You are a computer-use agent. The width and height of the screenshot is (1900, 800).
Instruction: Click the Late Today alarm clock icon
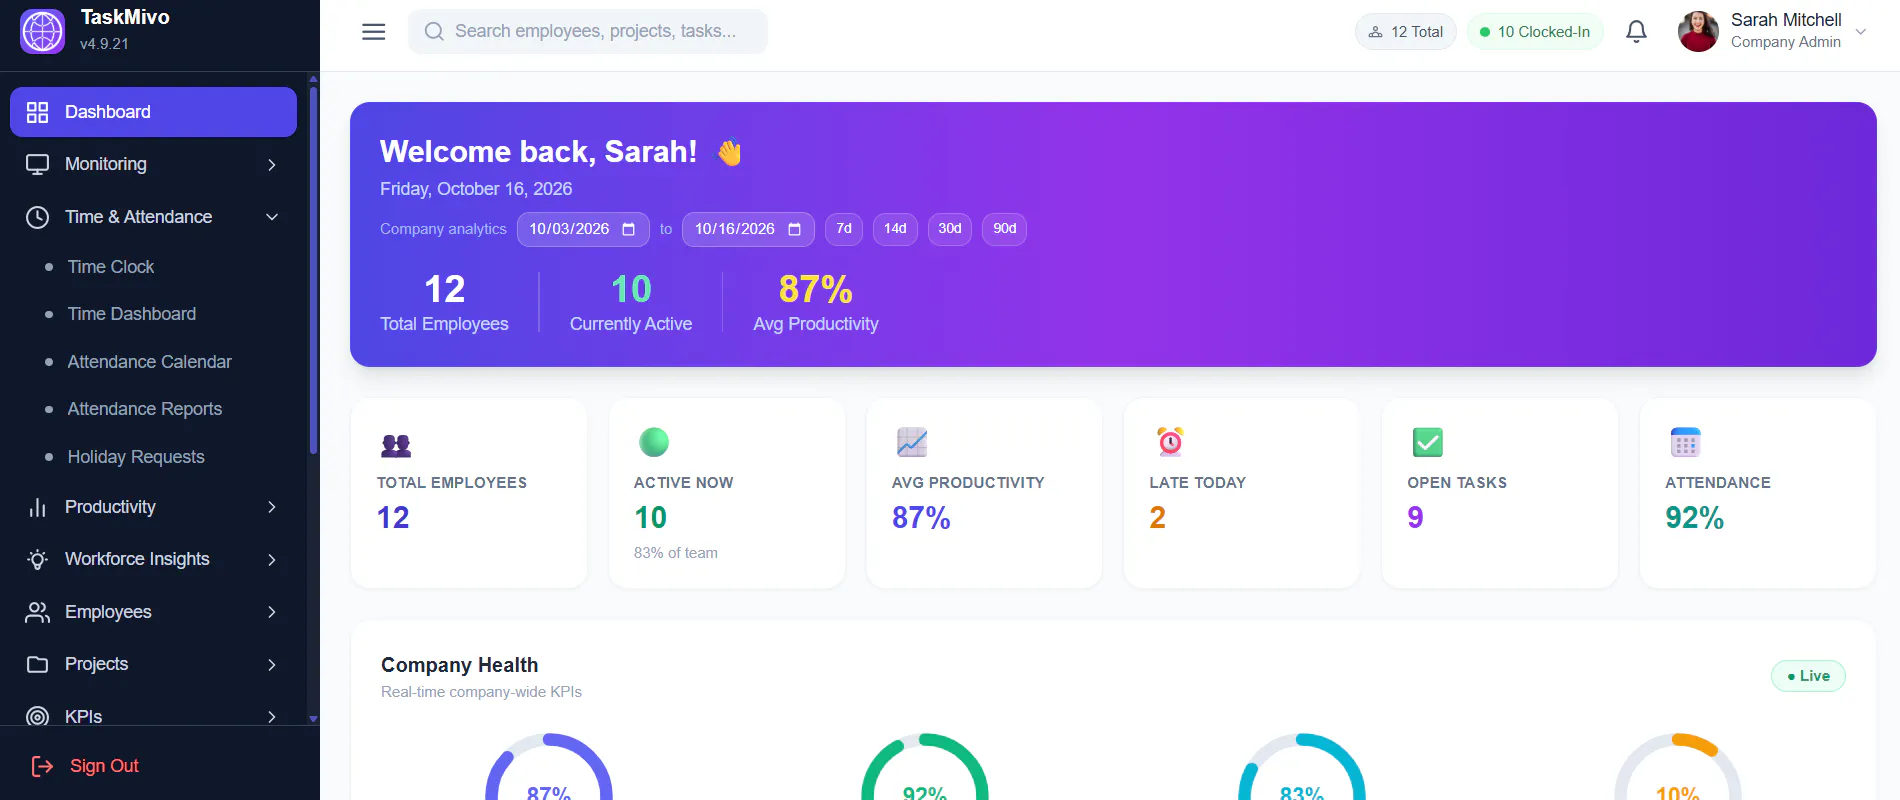[x=1170, y=442]
